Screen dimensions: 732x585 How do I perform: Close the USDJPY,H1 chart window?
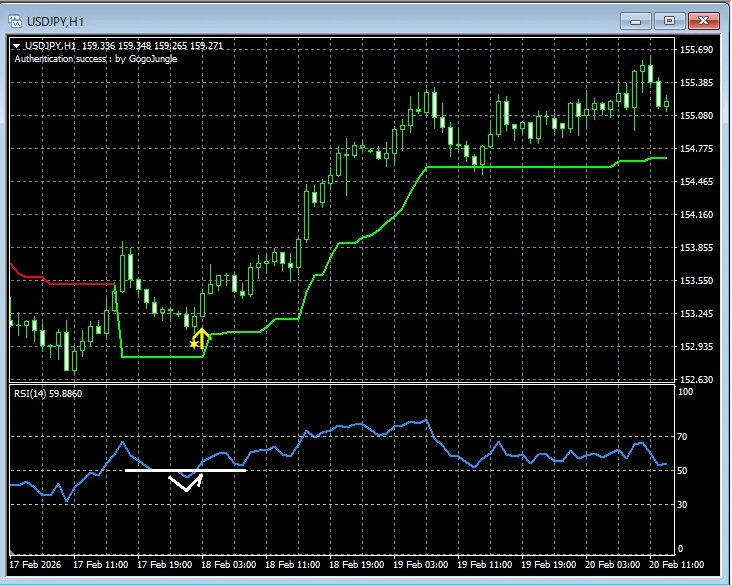704,21
